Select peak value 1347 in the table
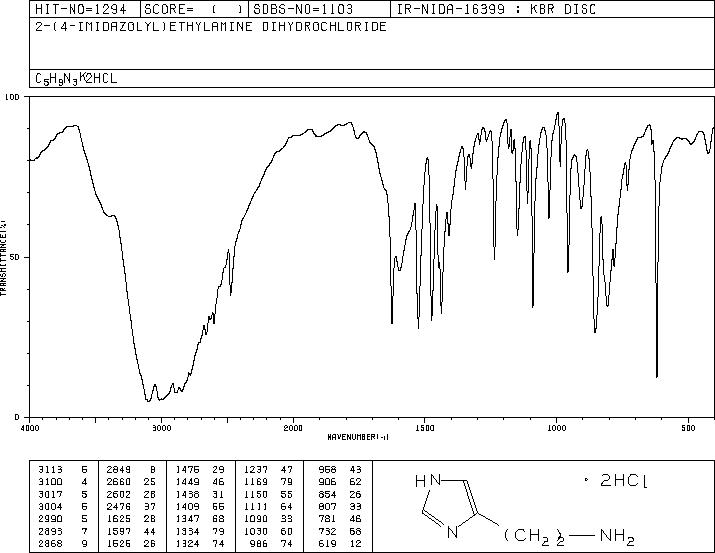The width and height of the screenshot is (715, 553). (187, 519)
